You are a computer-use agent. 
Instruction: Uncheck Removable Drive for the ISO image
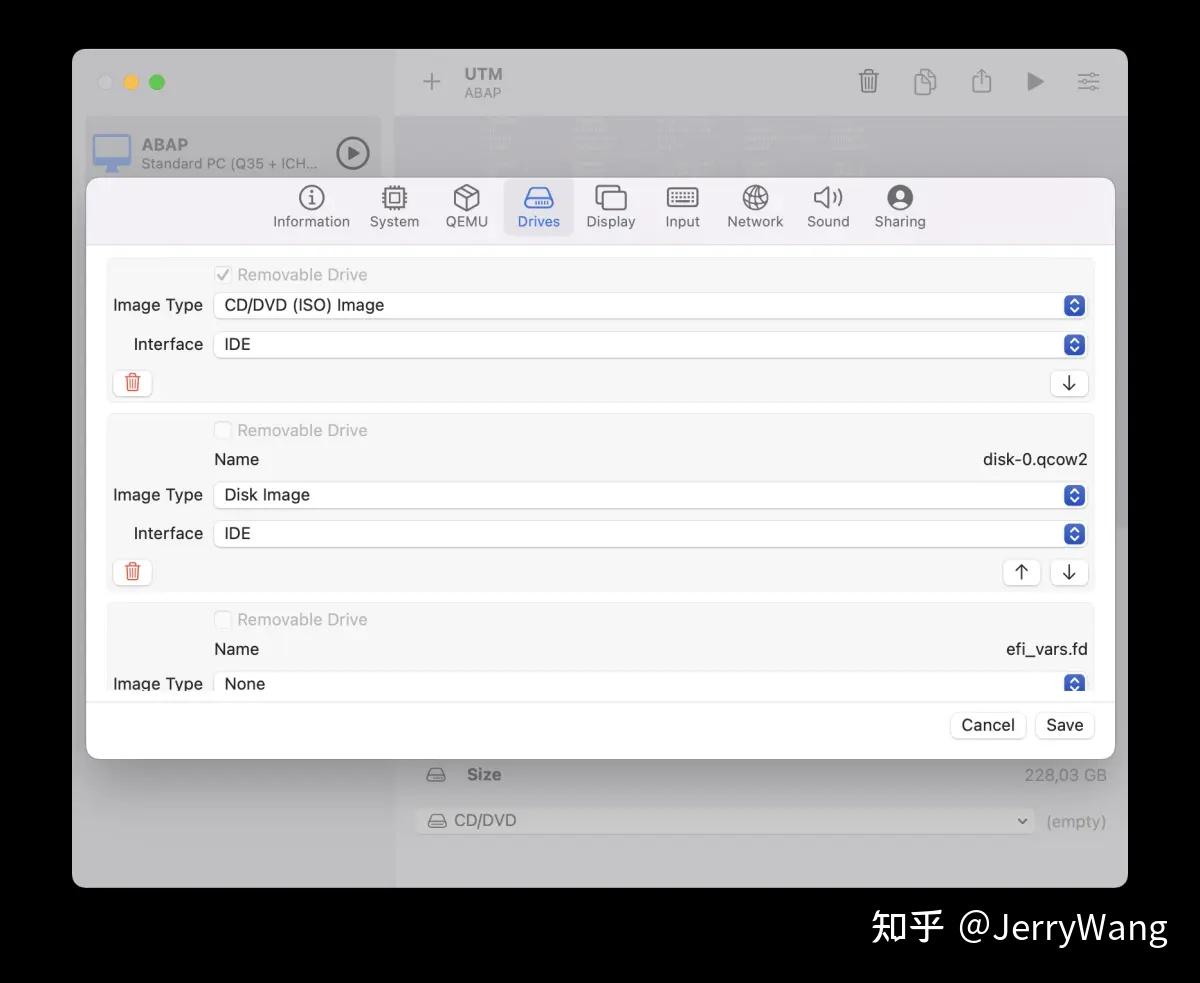(222, 274)
